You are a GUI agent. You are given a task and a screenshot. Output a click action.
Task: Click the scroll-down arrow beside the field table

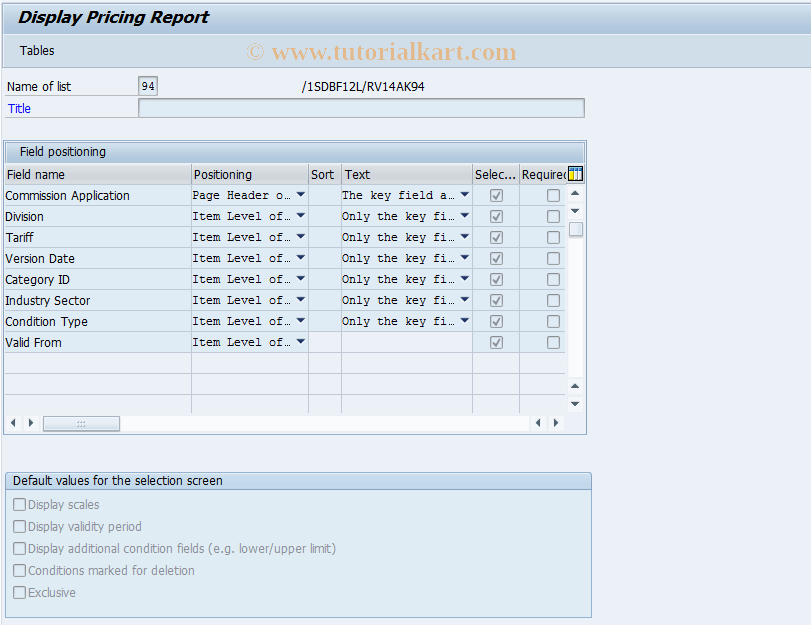pyautogui.click(x=573, y=213)
